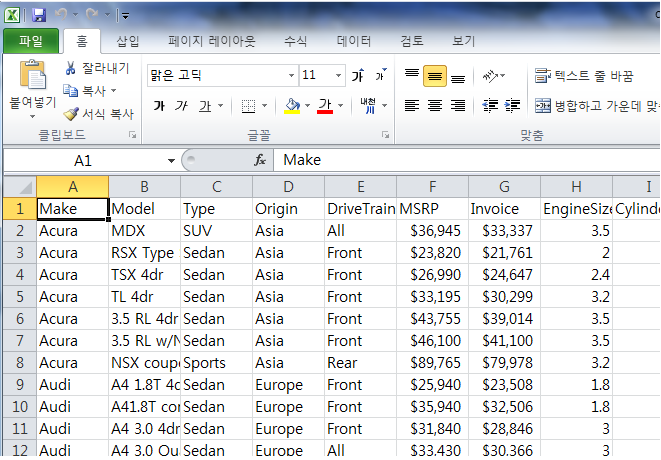
Task: Open the font size dropdown
Action: [338, 75]
